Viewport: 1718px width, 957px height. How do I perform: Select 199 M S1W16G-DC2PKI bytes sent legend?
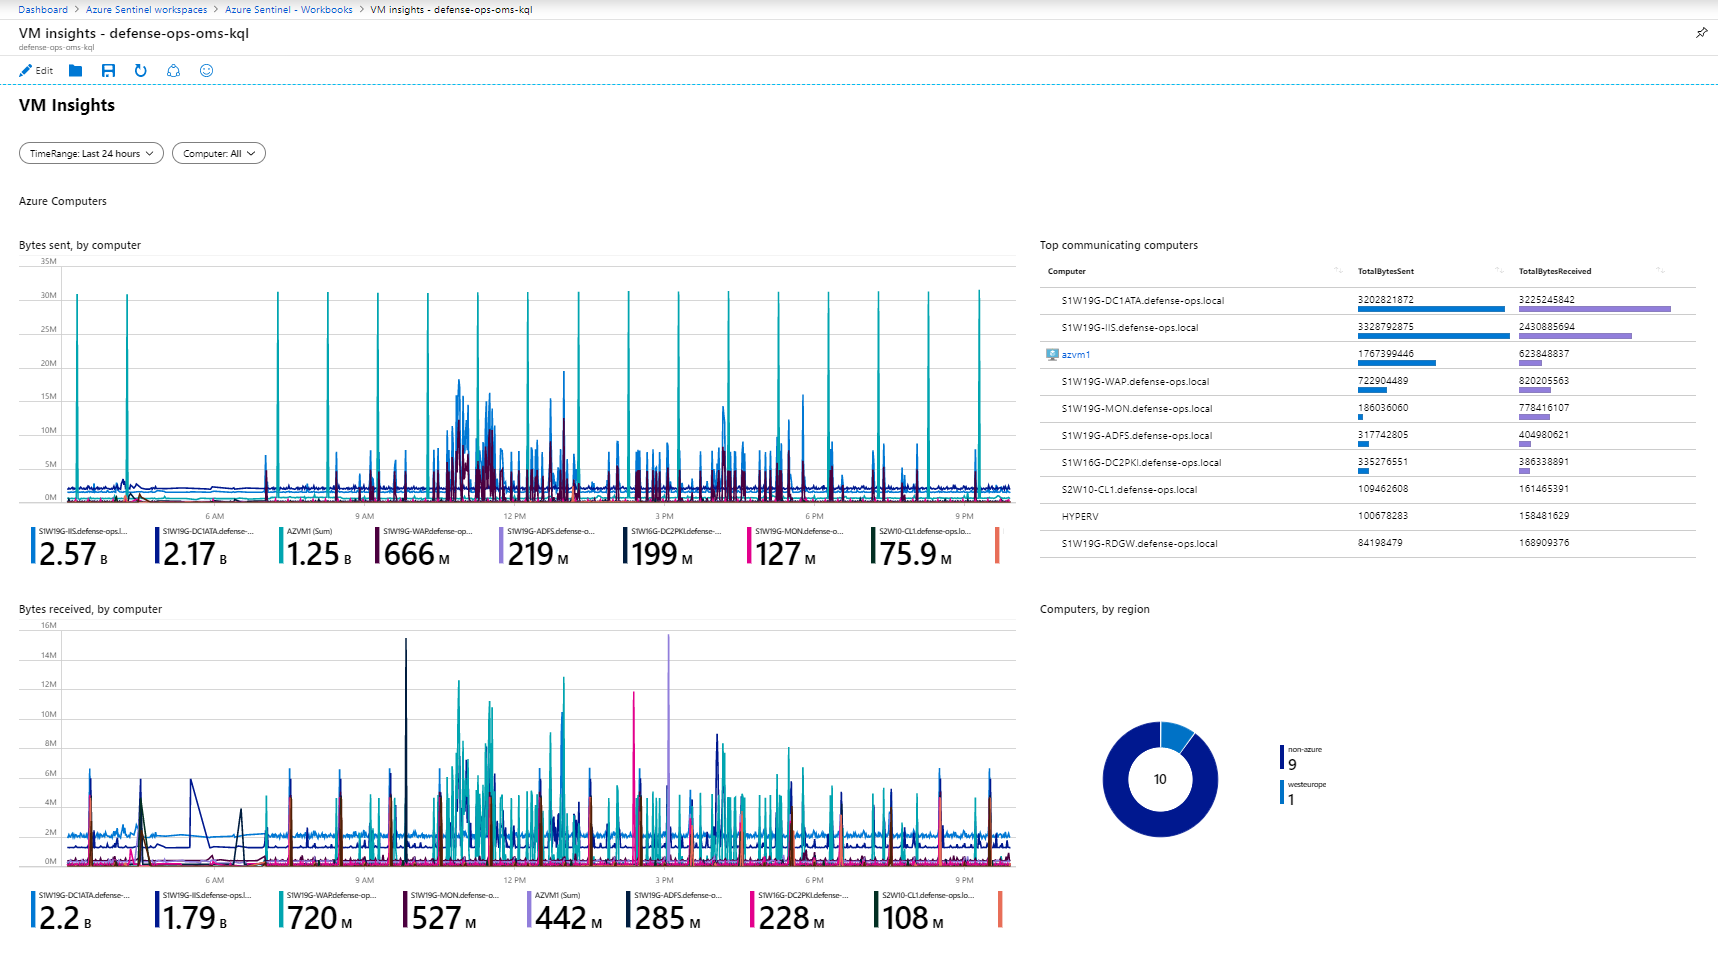pyautogui.click(x=673, y=547)
